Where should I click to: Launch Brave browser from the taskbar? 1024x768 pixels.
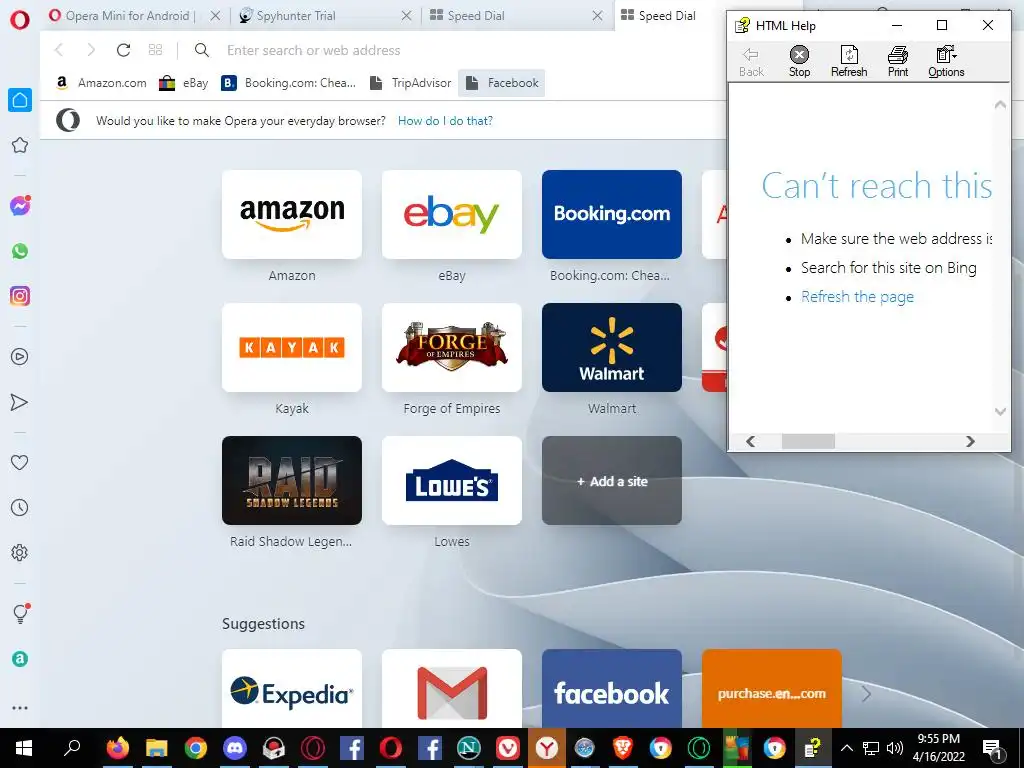click(622, 748)
